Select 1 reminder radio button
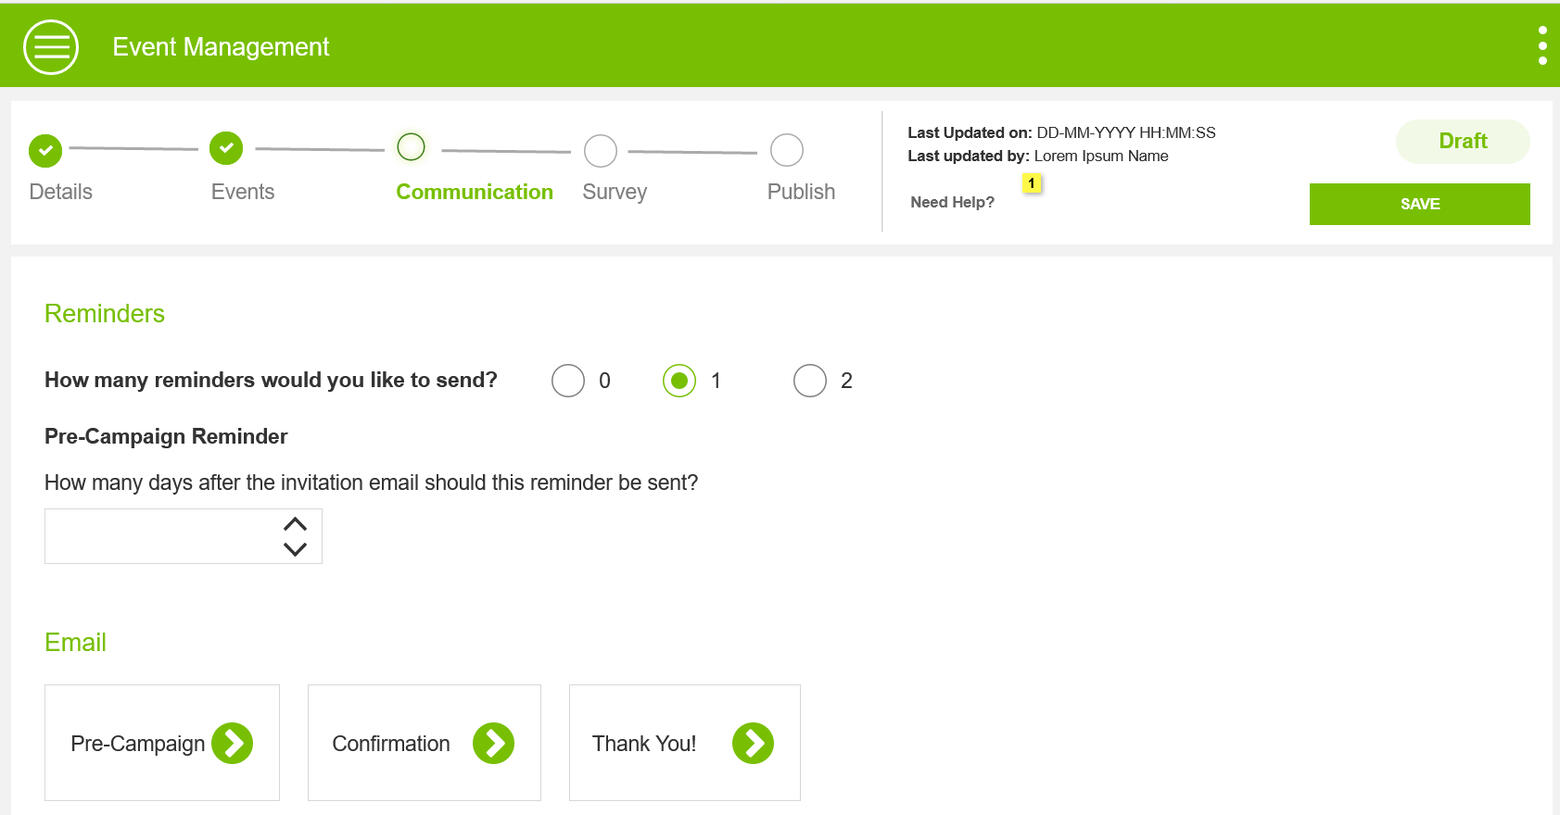Viewport: 1560px width, 815px height. point(679,381)
